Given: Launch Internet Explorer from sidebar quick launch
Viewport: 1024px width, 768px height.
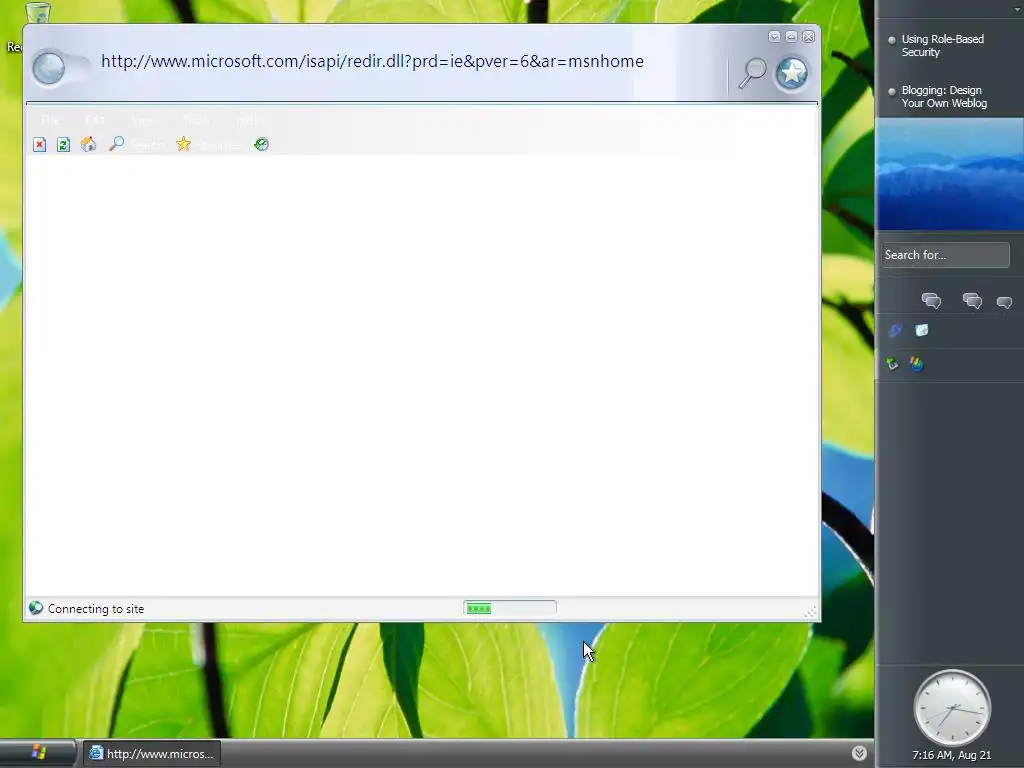Looking at the screenshot, I should (895, 330).
